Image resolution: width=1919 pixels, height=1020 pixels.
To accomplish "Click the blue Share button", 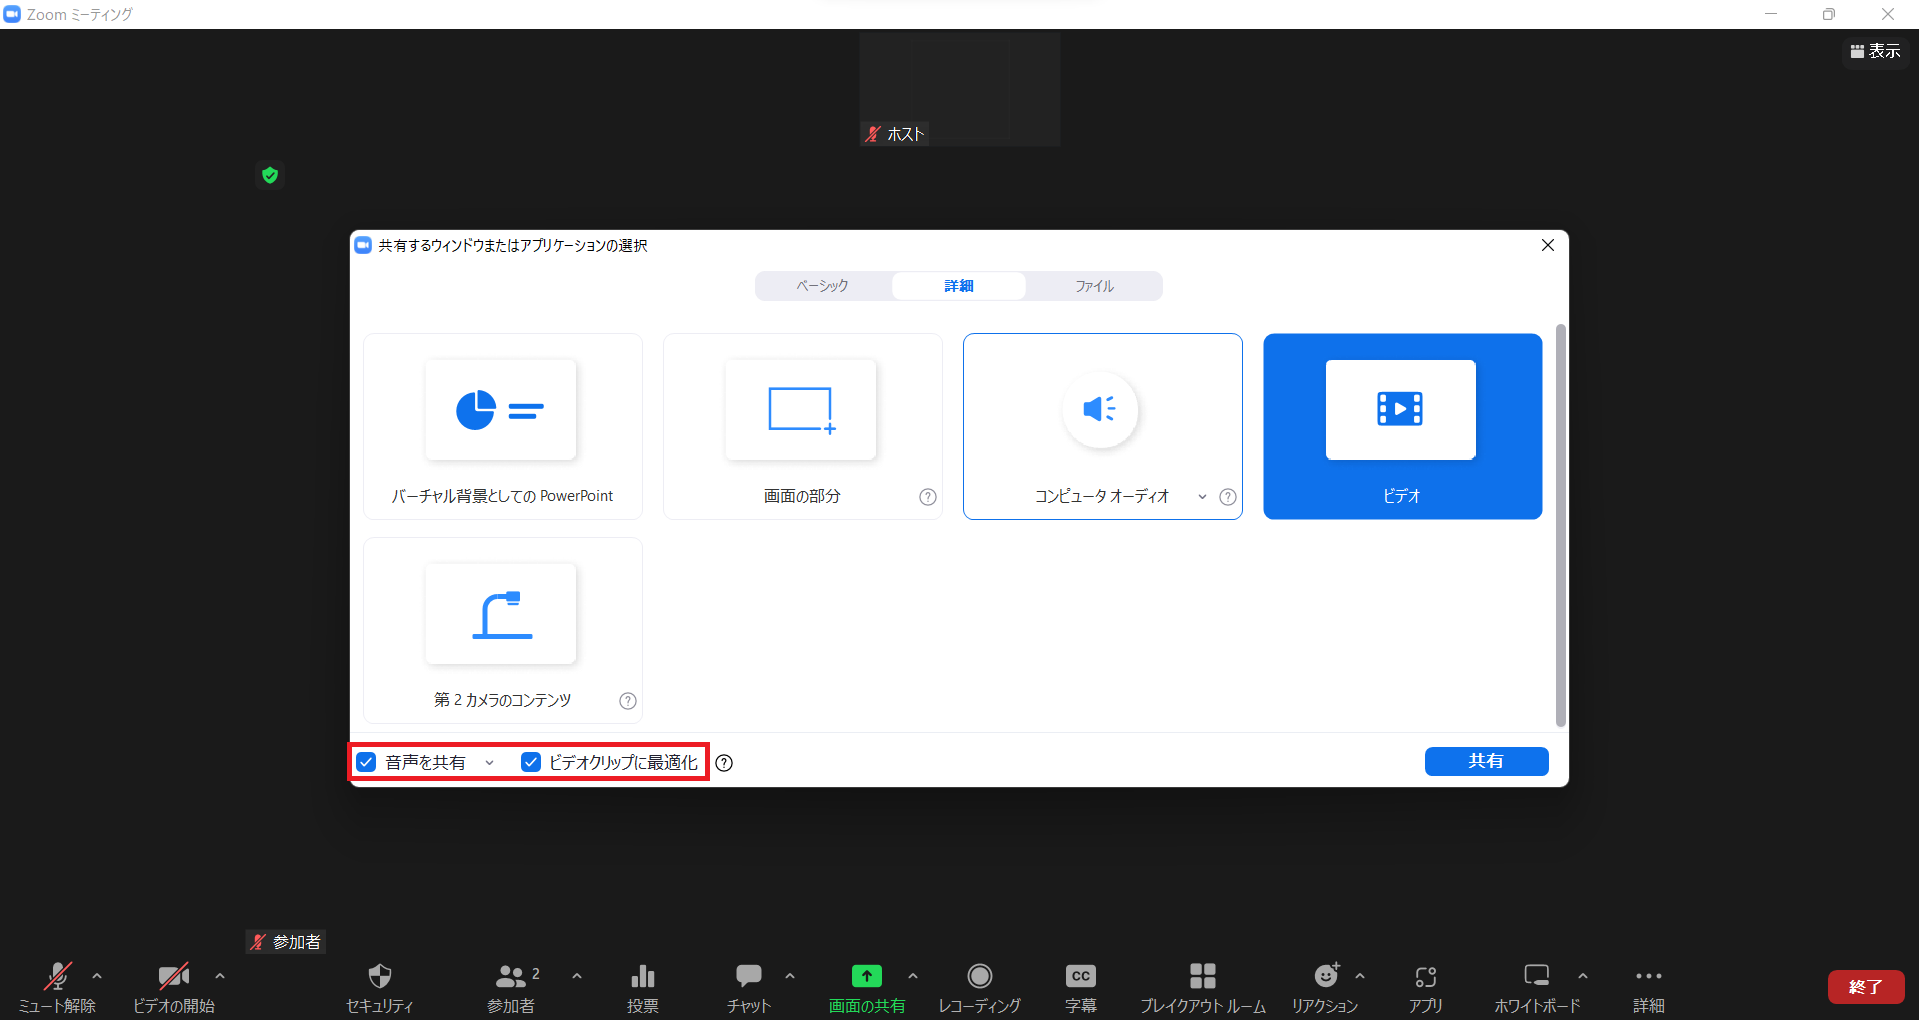I will coord(1486,761).
